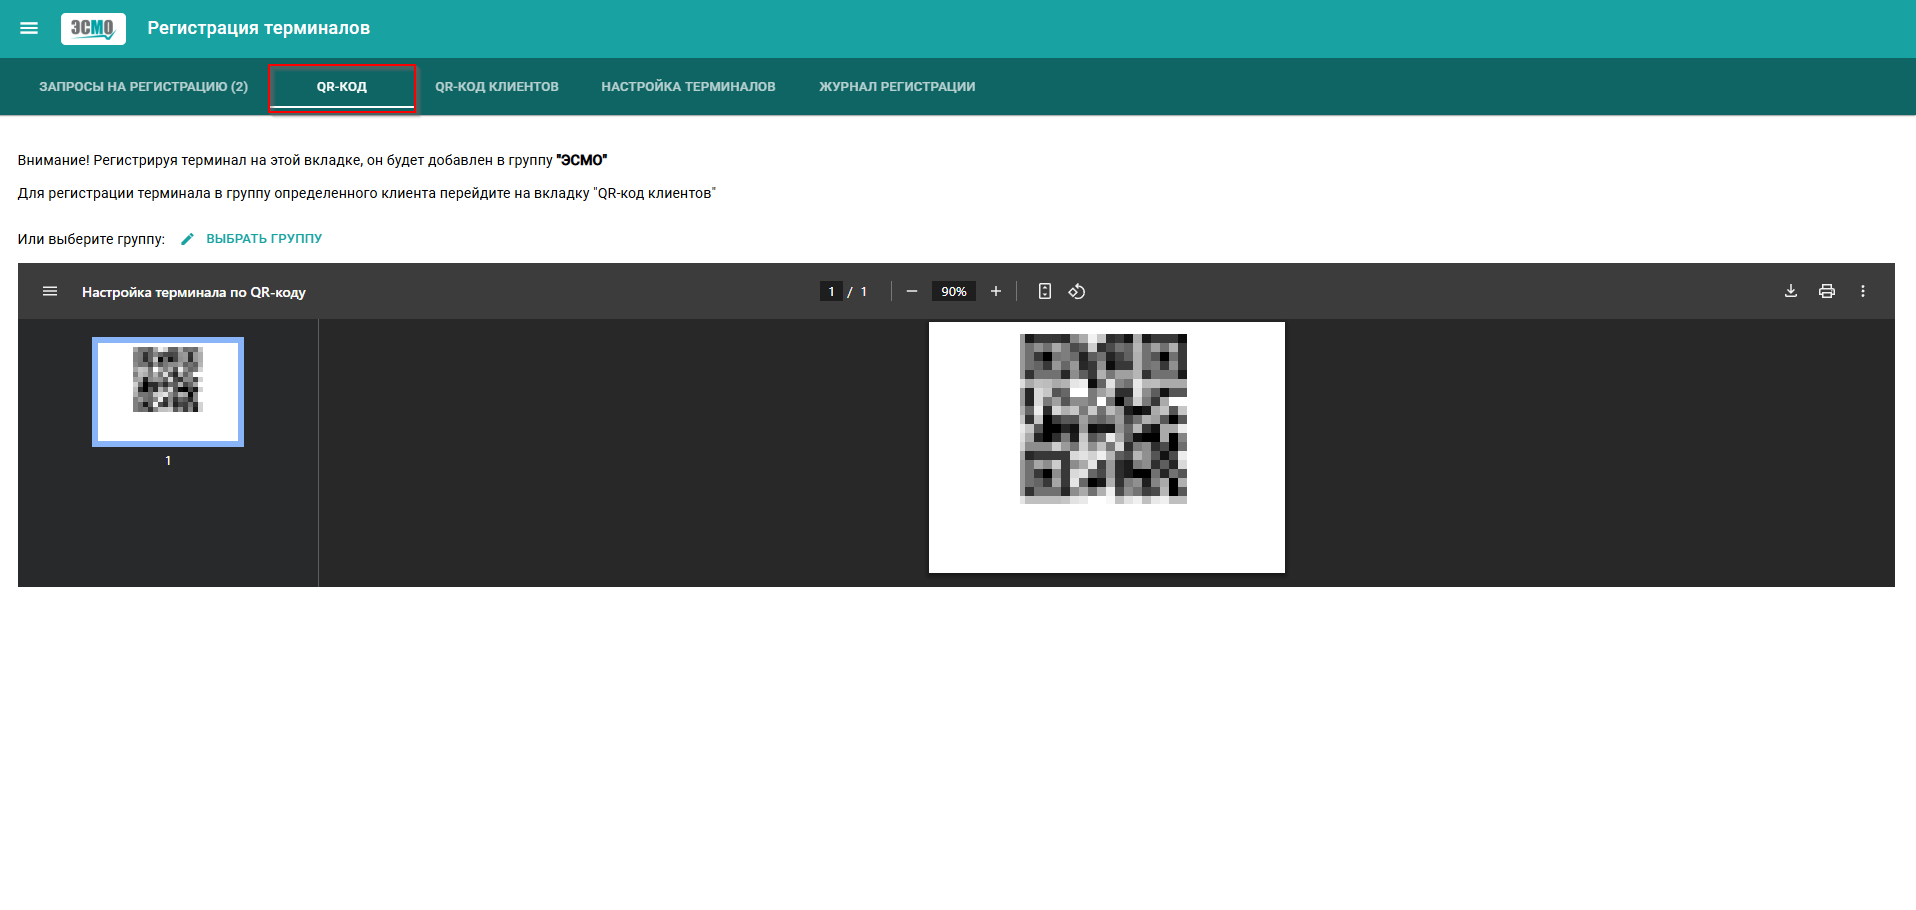Rotate the PDF counterclockwise

(1077, 291)
